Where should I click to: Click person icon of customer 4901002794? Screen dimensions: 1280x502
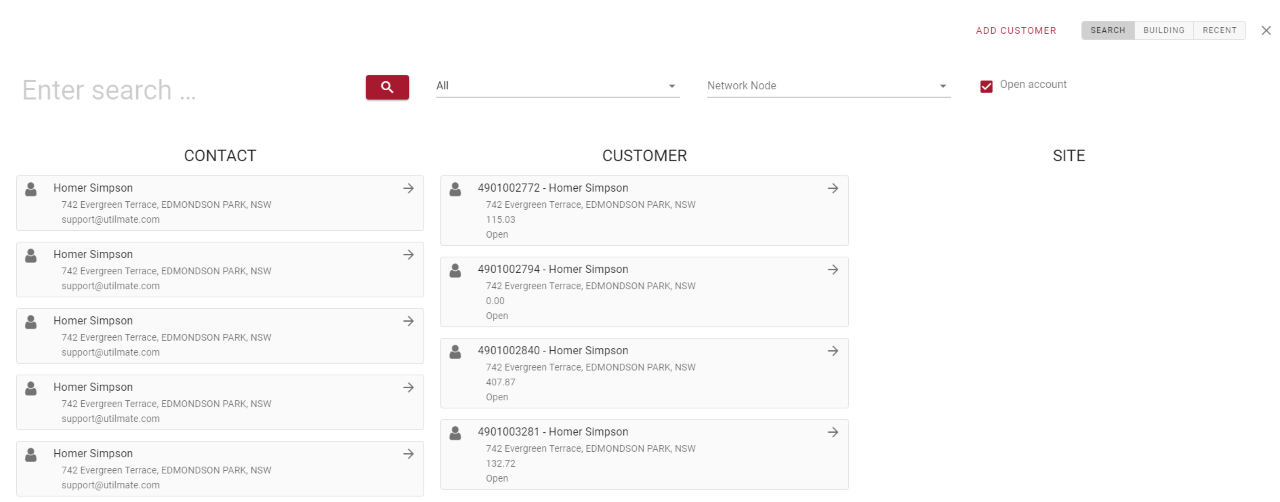pyautogui.click(x=455, y=270)
